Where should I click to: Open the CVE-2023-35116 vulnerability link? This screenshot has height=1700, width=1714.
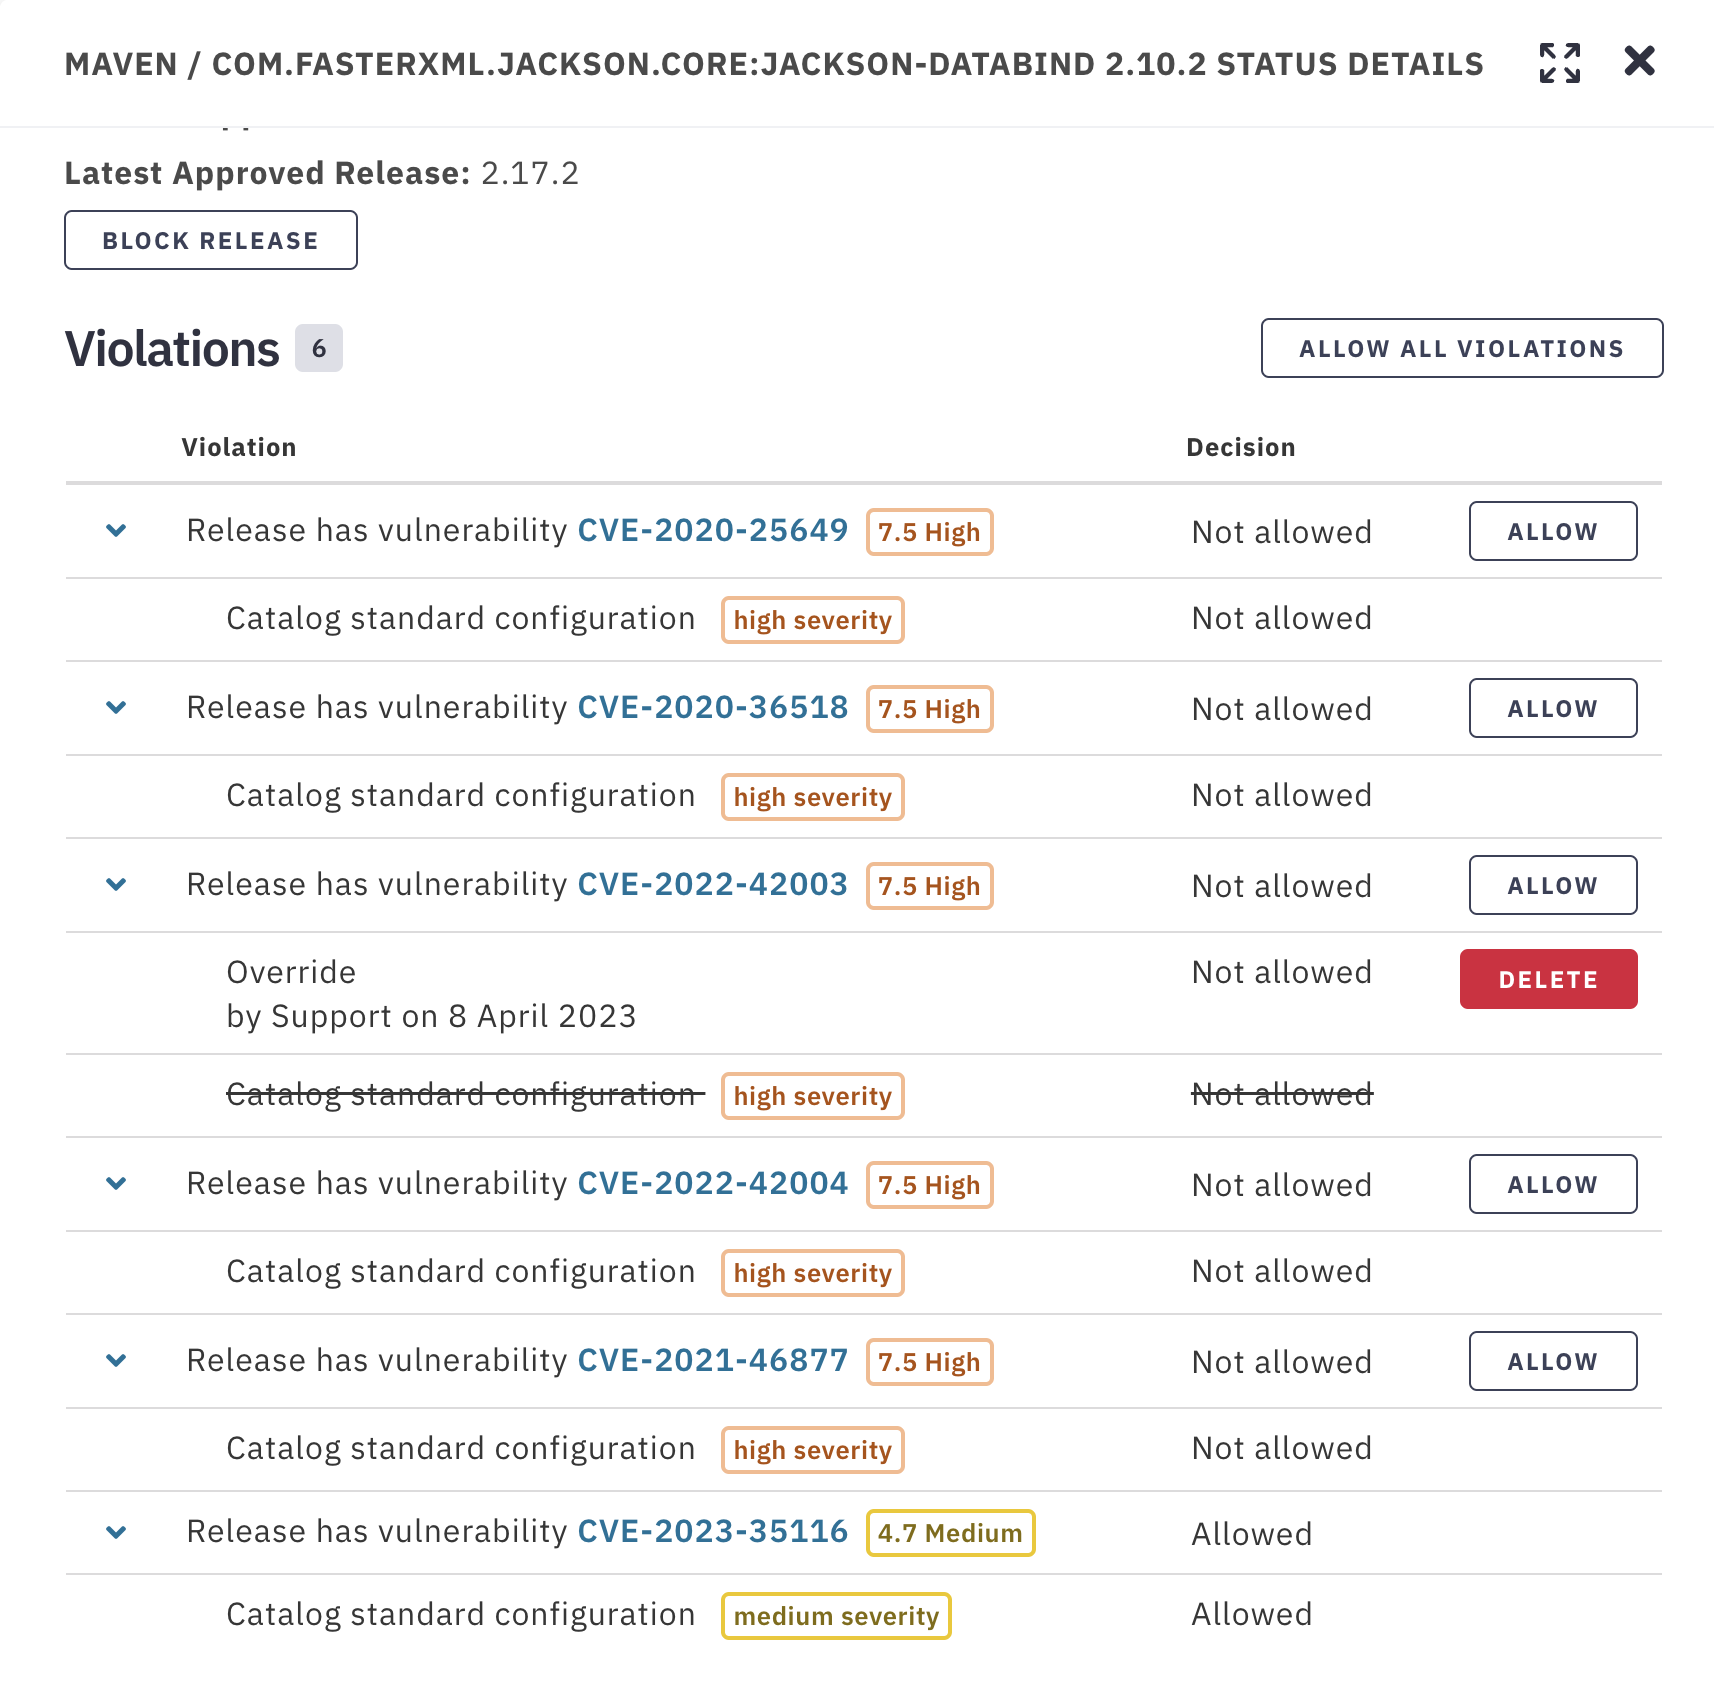pos(713,1531)
